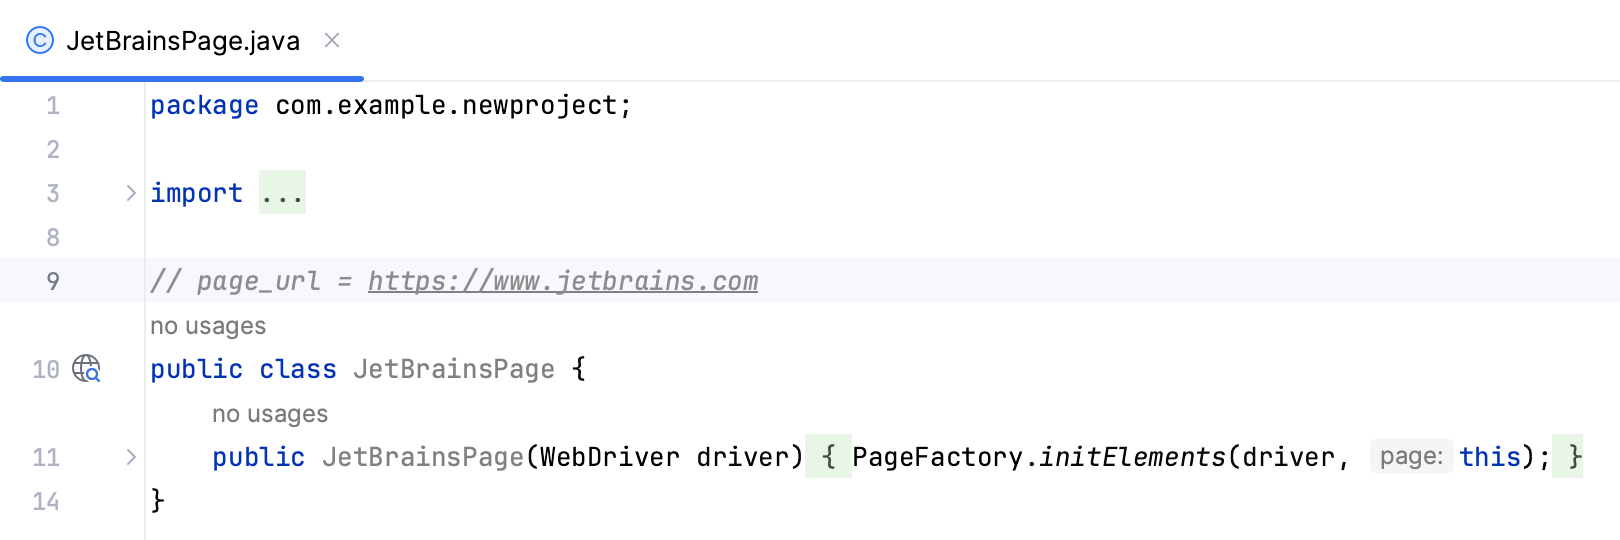Click the JetBrainsPage class name declaration
This screenshot has width=1620, height=540.
click(453, 369)
